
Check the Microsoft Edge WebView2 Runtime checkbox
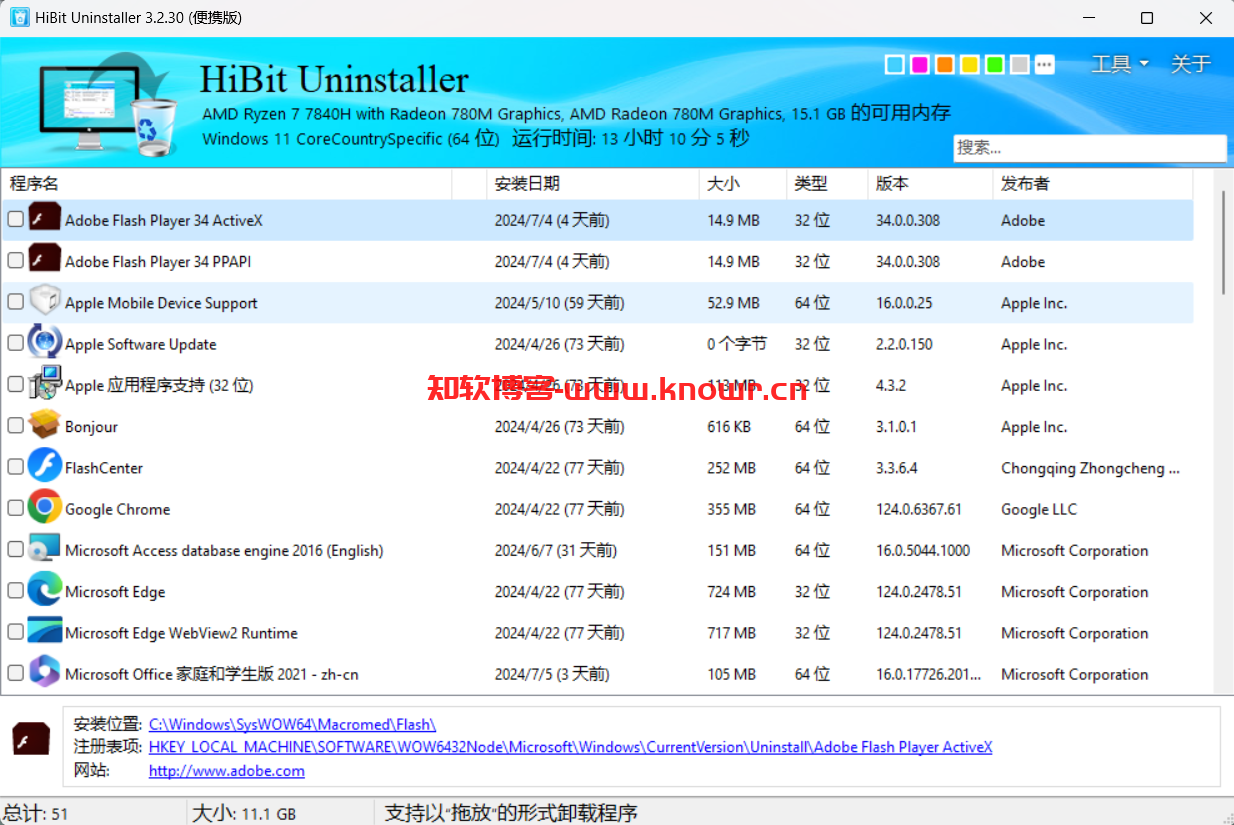(x=15, y=632)
